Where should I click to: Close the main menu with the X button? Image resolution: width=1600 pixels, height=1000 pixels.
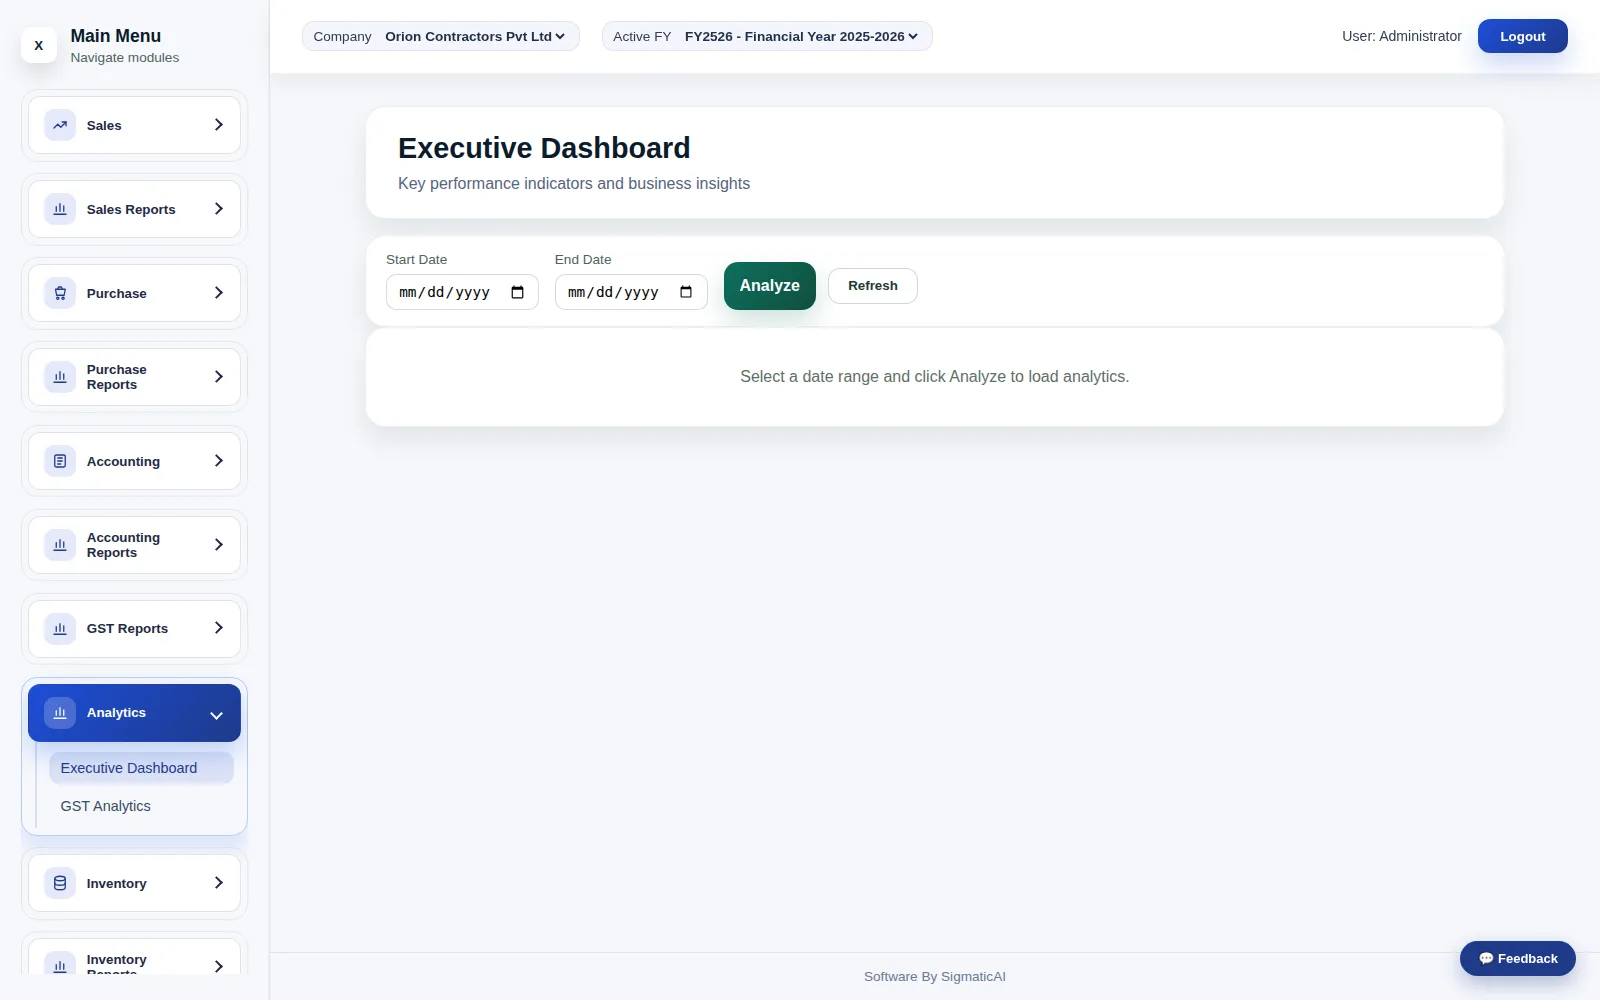coord(39,45)
